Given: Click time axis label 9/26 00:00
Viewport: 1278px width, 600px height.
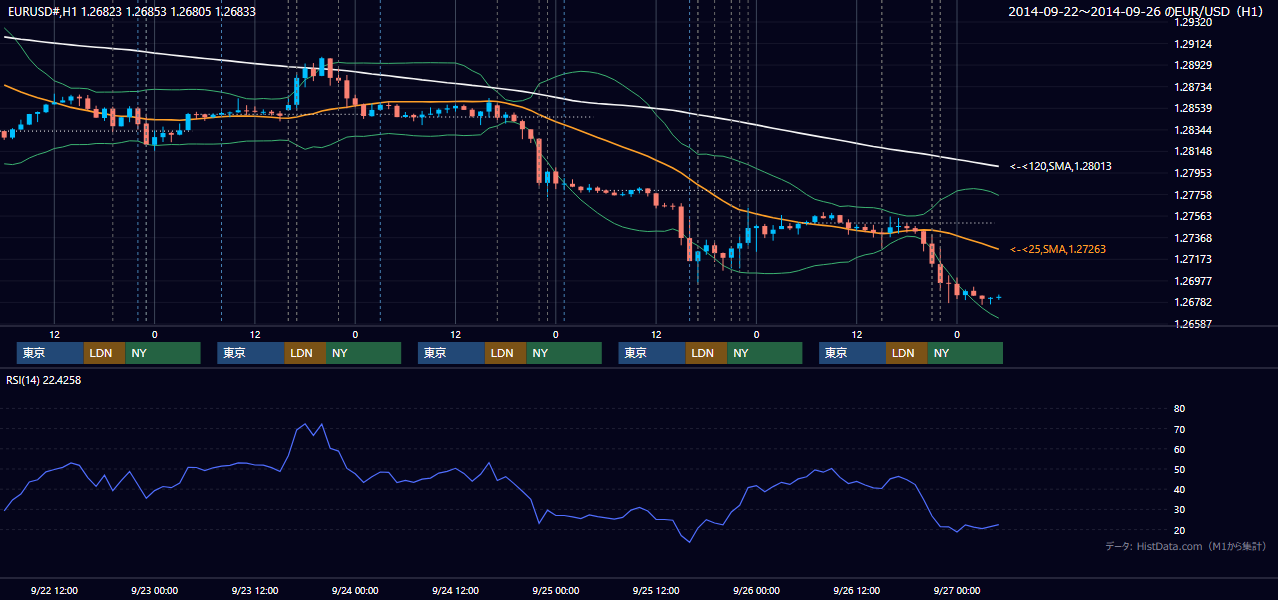Looking at the screenshot, I should click(756, 591).
